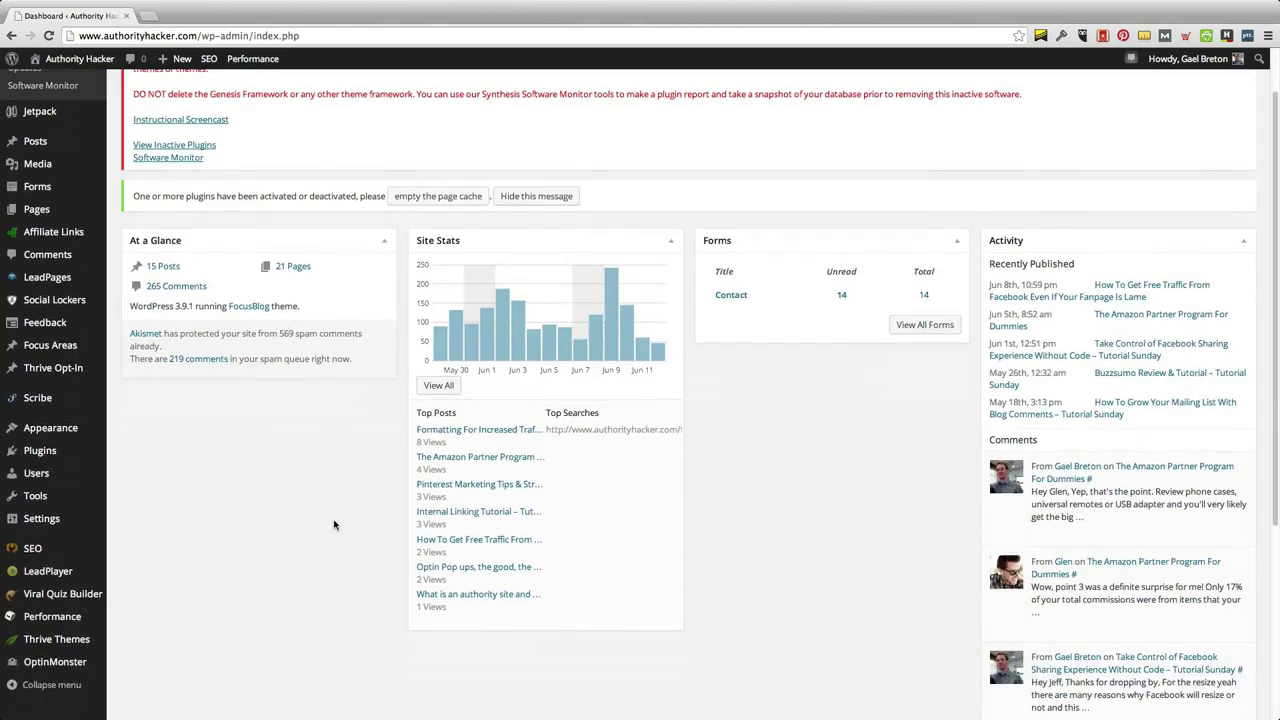Go back with the browser back arrow
This screenshot has height=720, width=1280.
click(11, 36)
